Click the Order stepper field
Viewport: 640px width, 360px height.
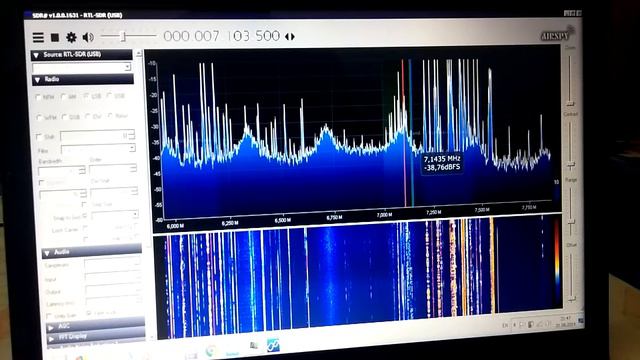(113, 169)
